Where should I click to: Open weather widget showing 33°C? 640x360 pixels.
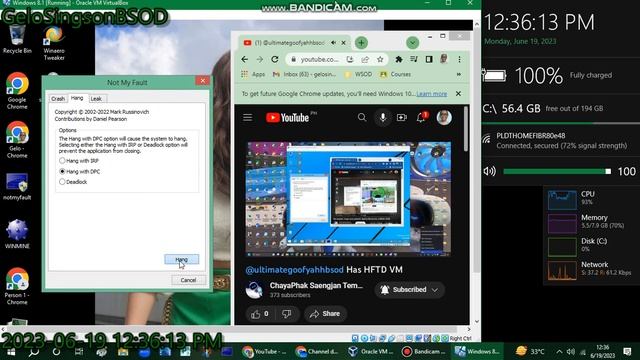(530, 351)
